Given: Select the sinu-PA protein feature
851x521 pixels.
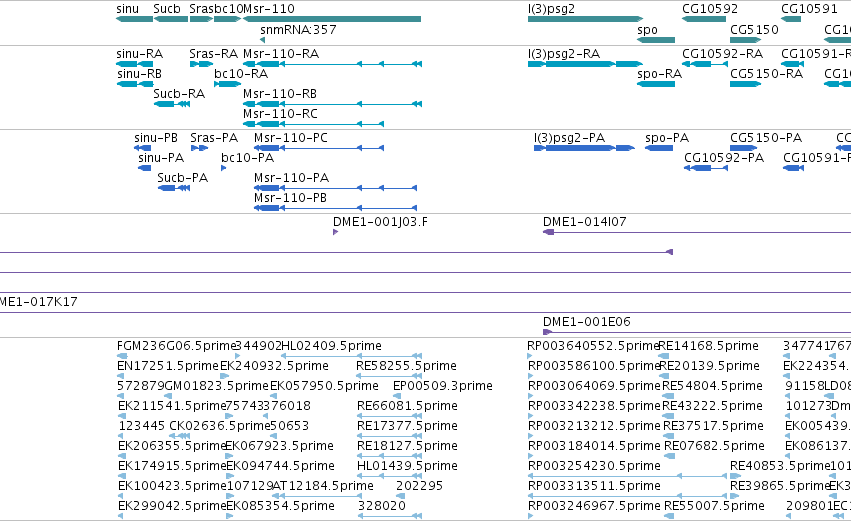Looking at the screenshot, I should click(x=144, y=168).
